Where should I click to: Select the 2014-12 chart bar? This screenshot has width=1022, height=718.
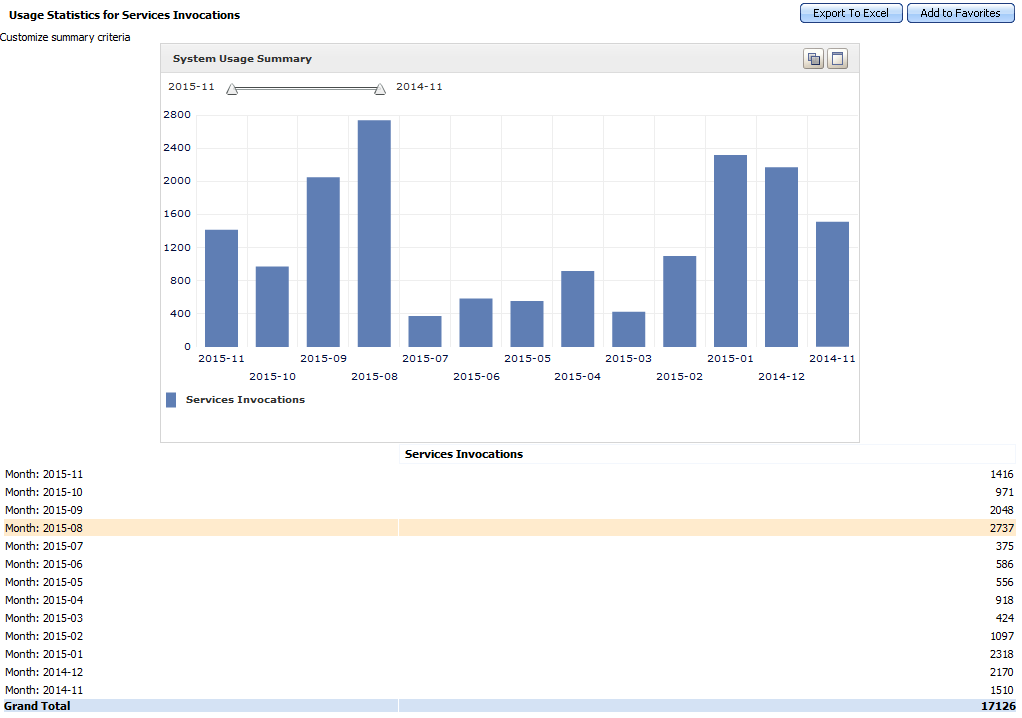click(x=781, y=257)
